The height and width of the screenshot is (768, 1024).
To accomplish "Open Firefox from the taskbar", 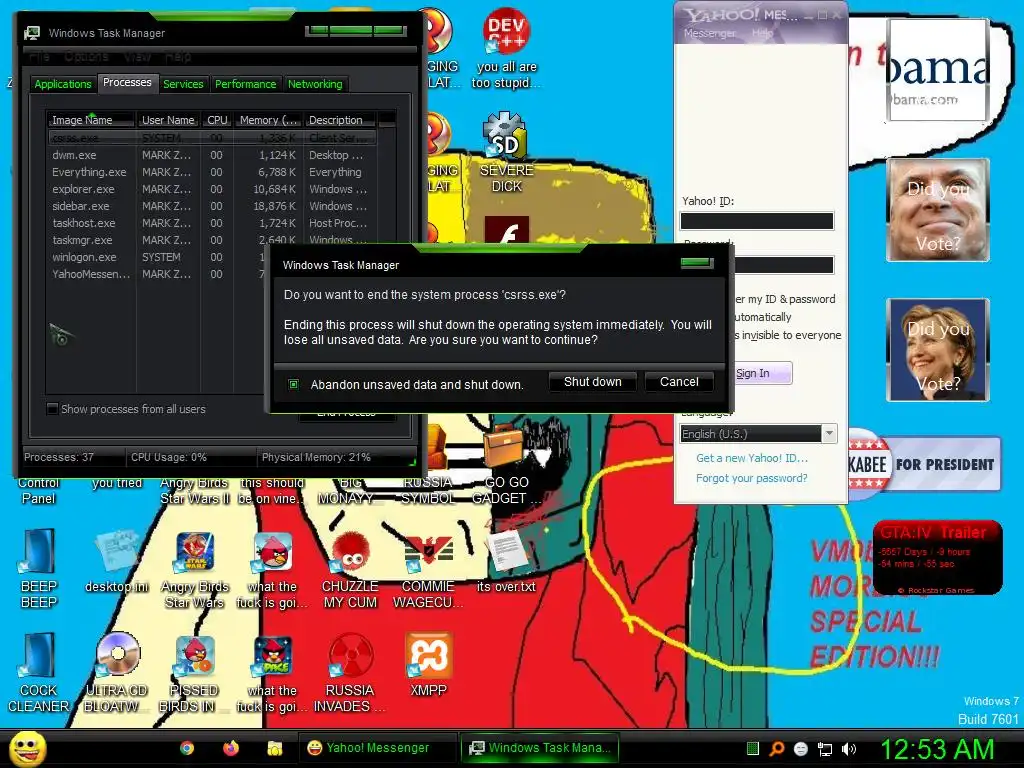I will (x=231, y=748).
